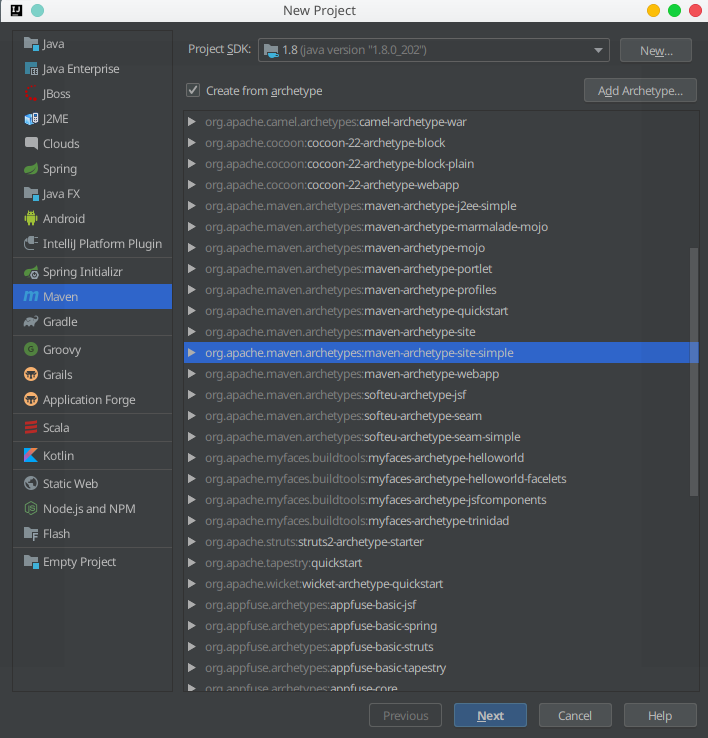Click the Gradle elephant icon
Image resolution: width=708 pixels, height=738 pixels.
tap(31, 322)
